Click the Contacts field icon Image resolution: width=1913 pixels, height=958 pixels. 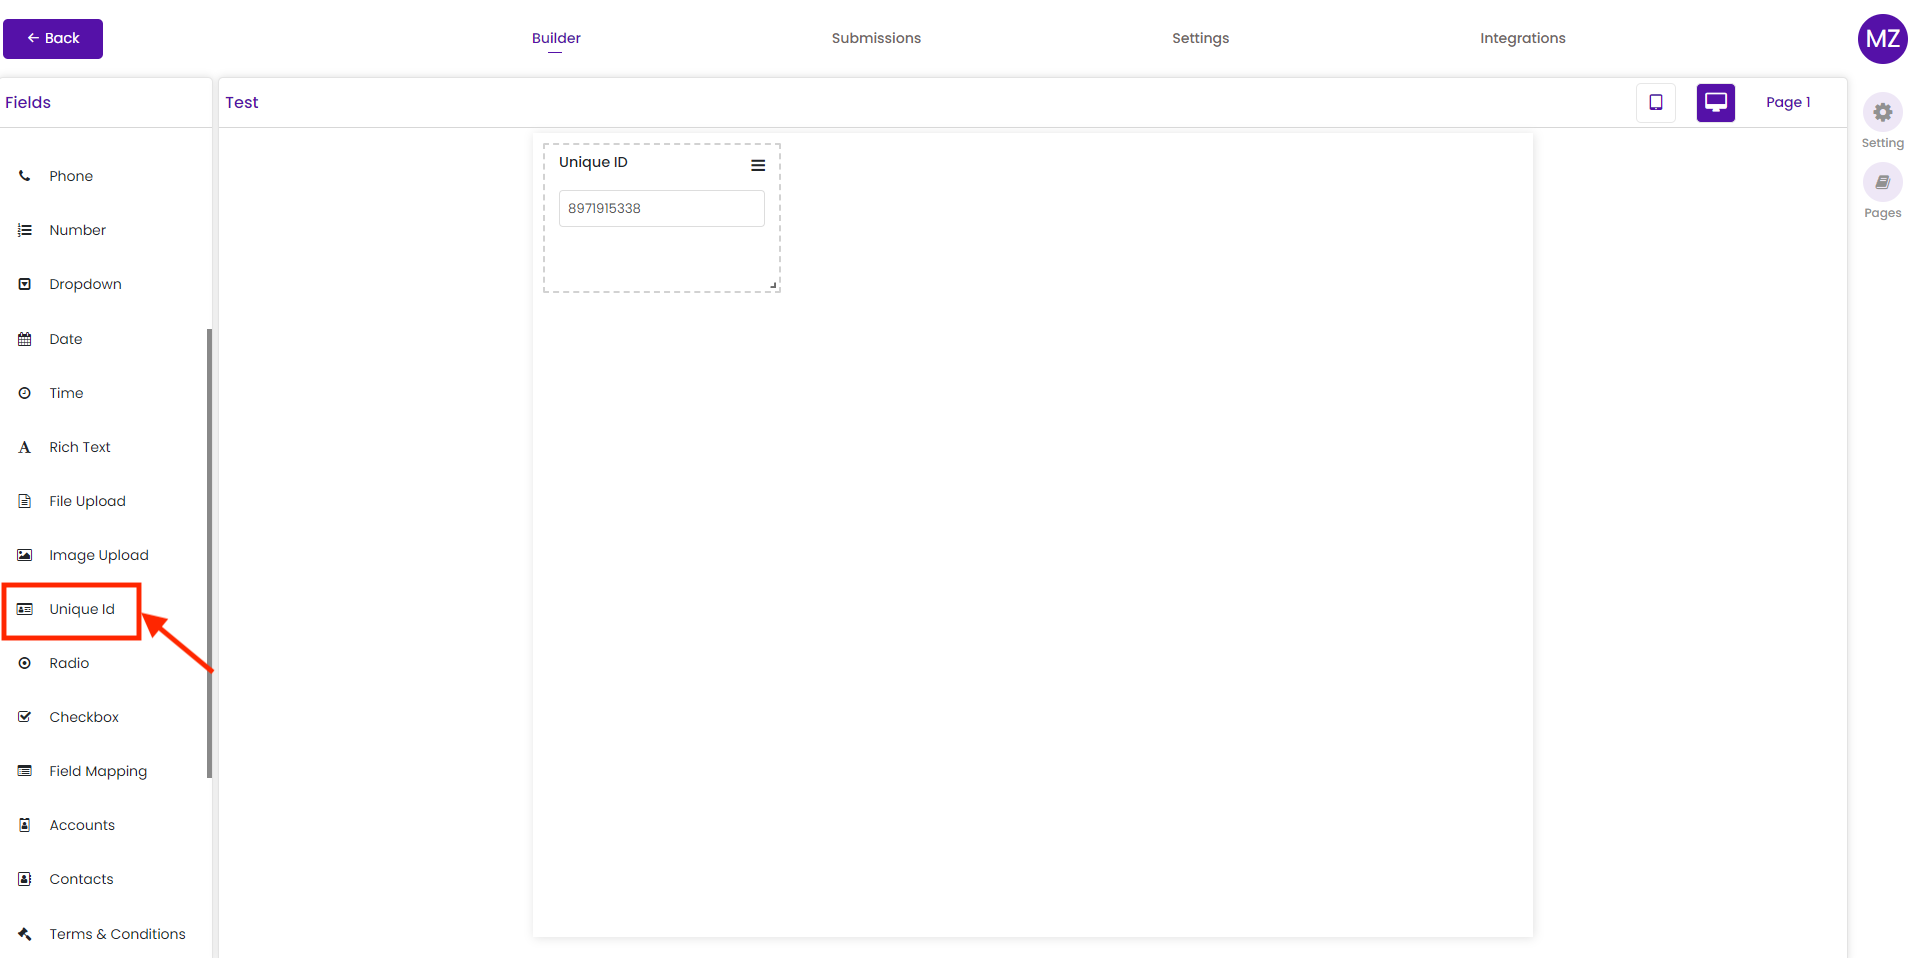click(x=25, y=879)
